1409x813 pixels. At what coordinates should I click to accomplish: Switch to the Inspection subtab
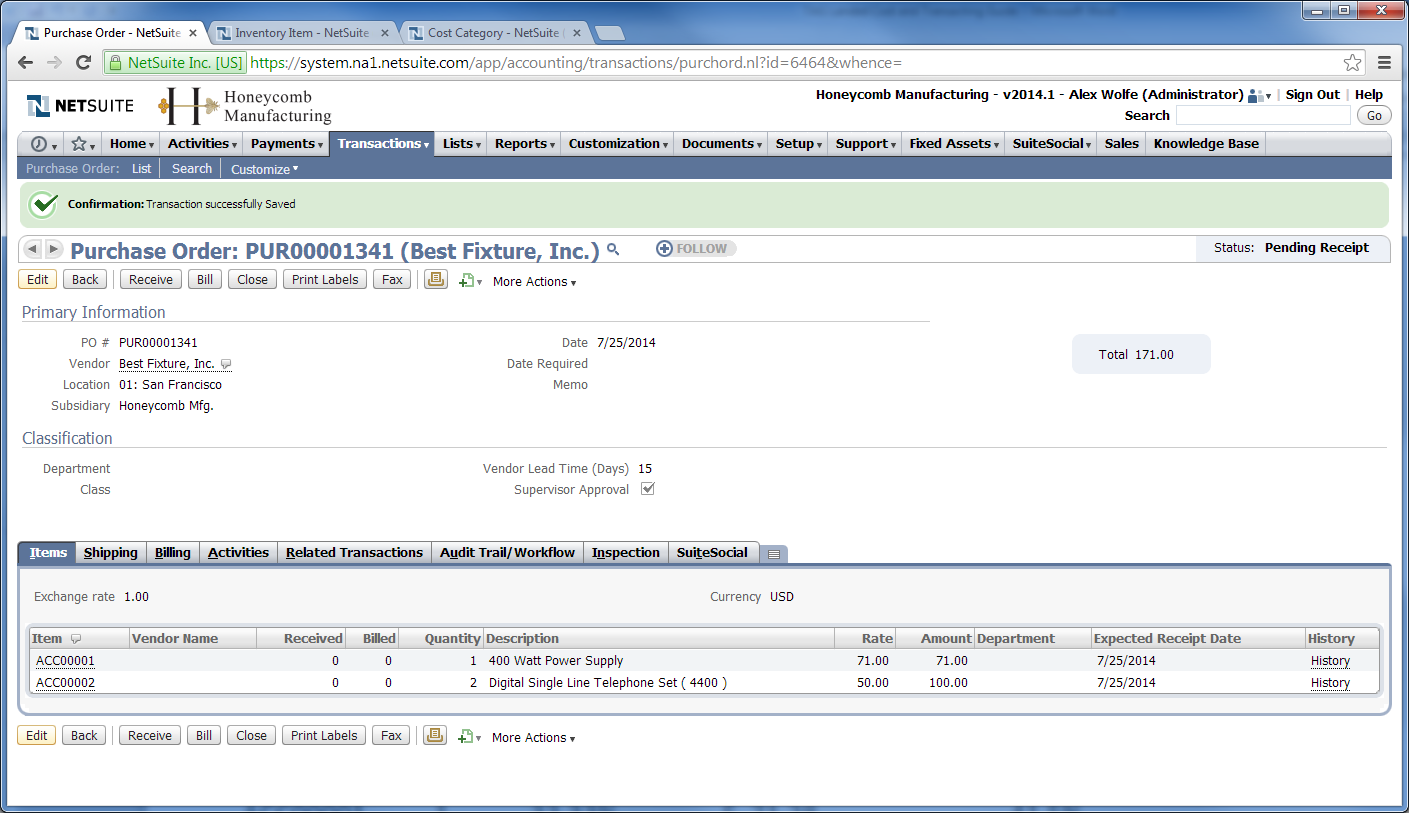[626, 553]
